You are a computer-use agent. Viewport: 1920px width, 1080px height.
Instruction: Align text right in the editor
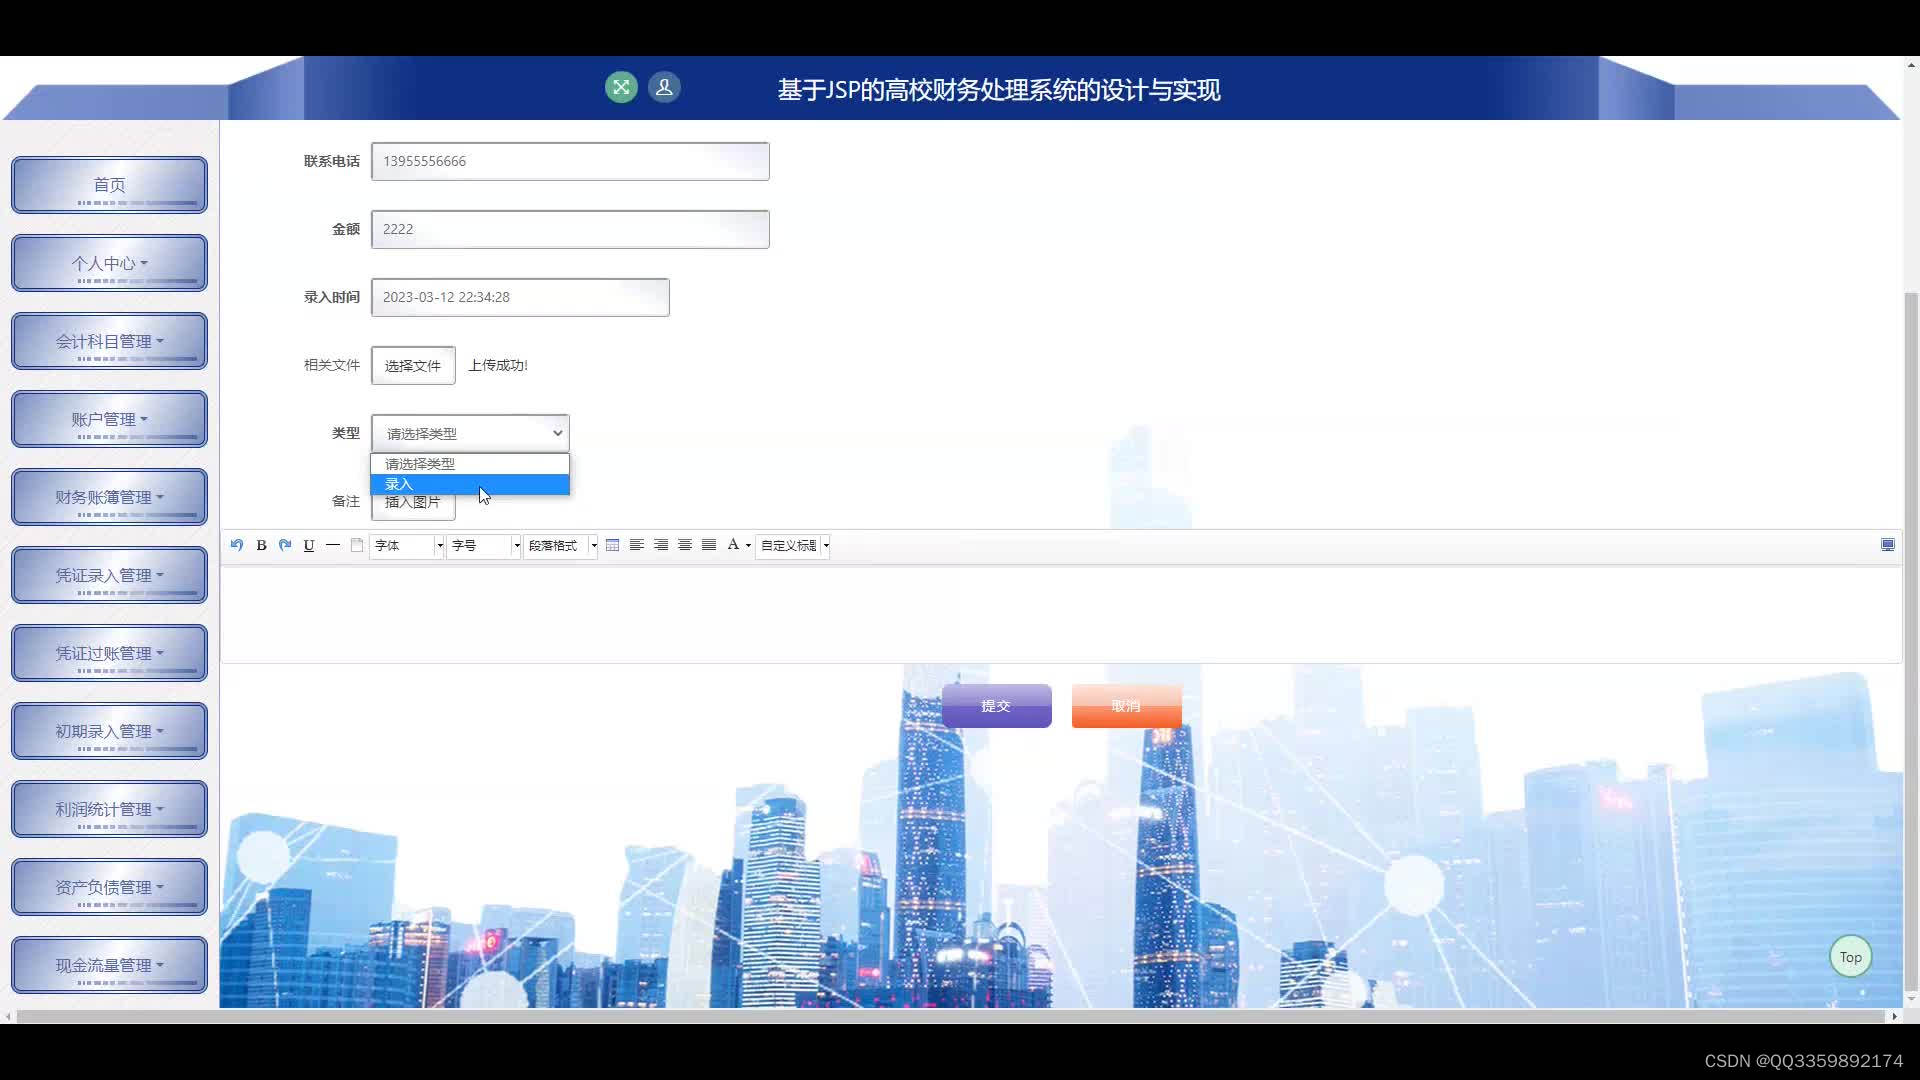(x=661, y=545)
